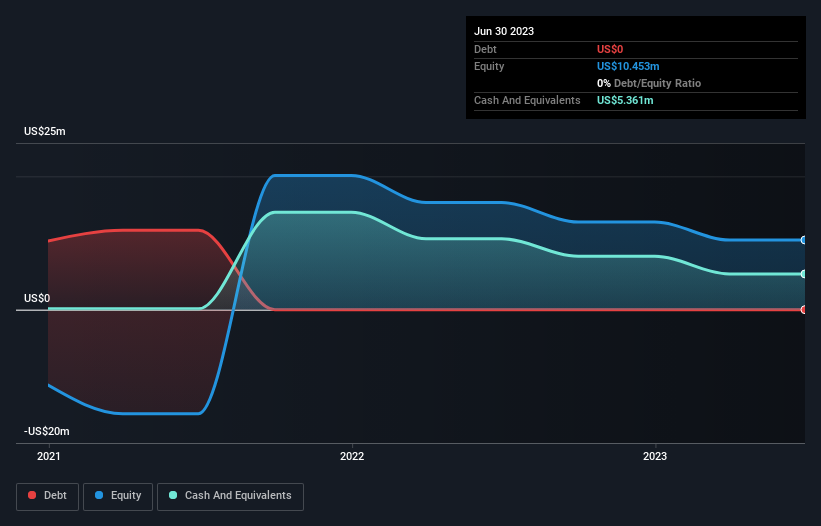Click the US$25m axis label
This screenshot has height=526, width=821.
[x=45, y=131]
